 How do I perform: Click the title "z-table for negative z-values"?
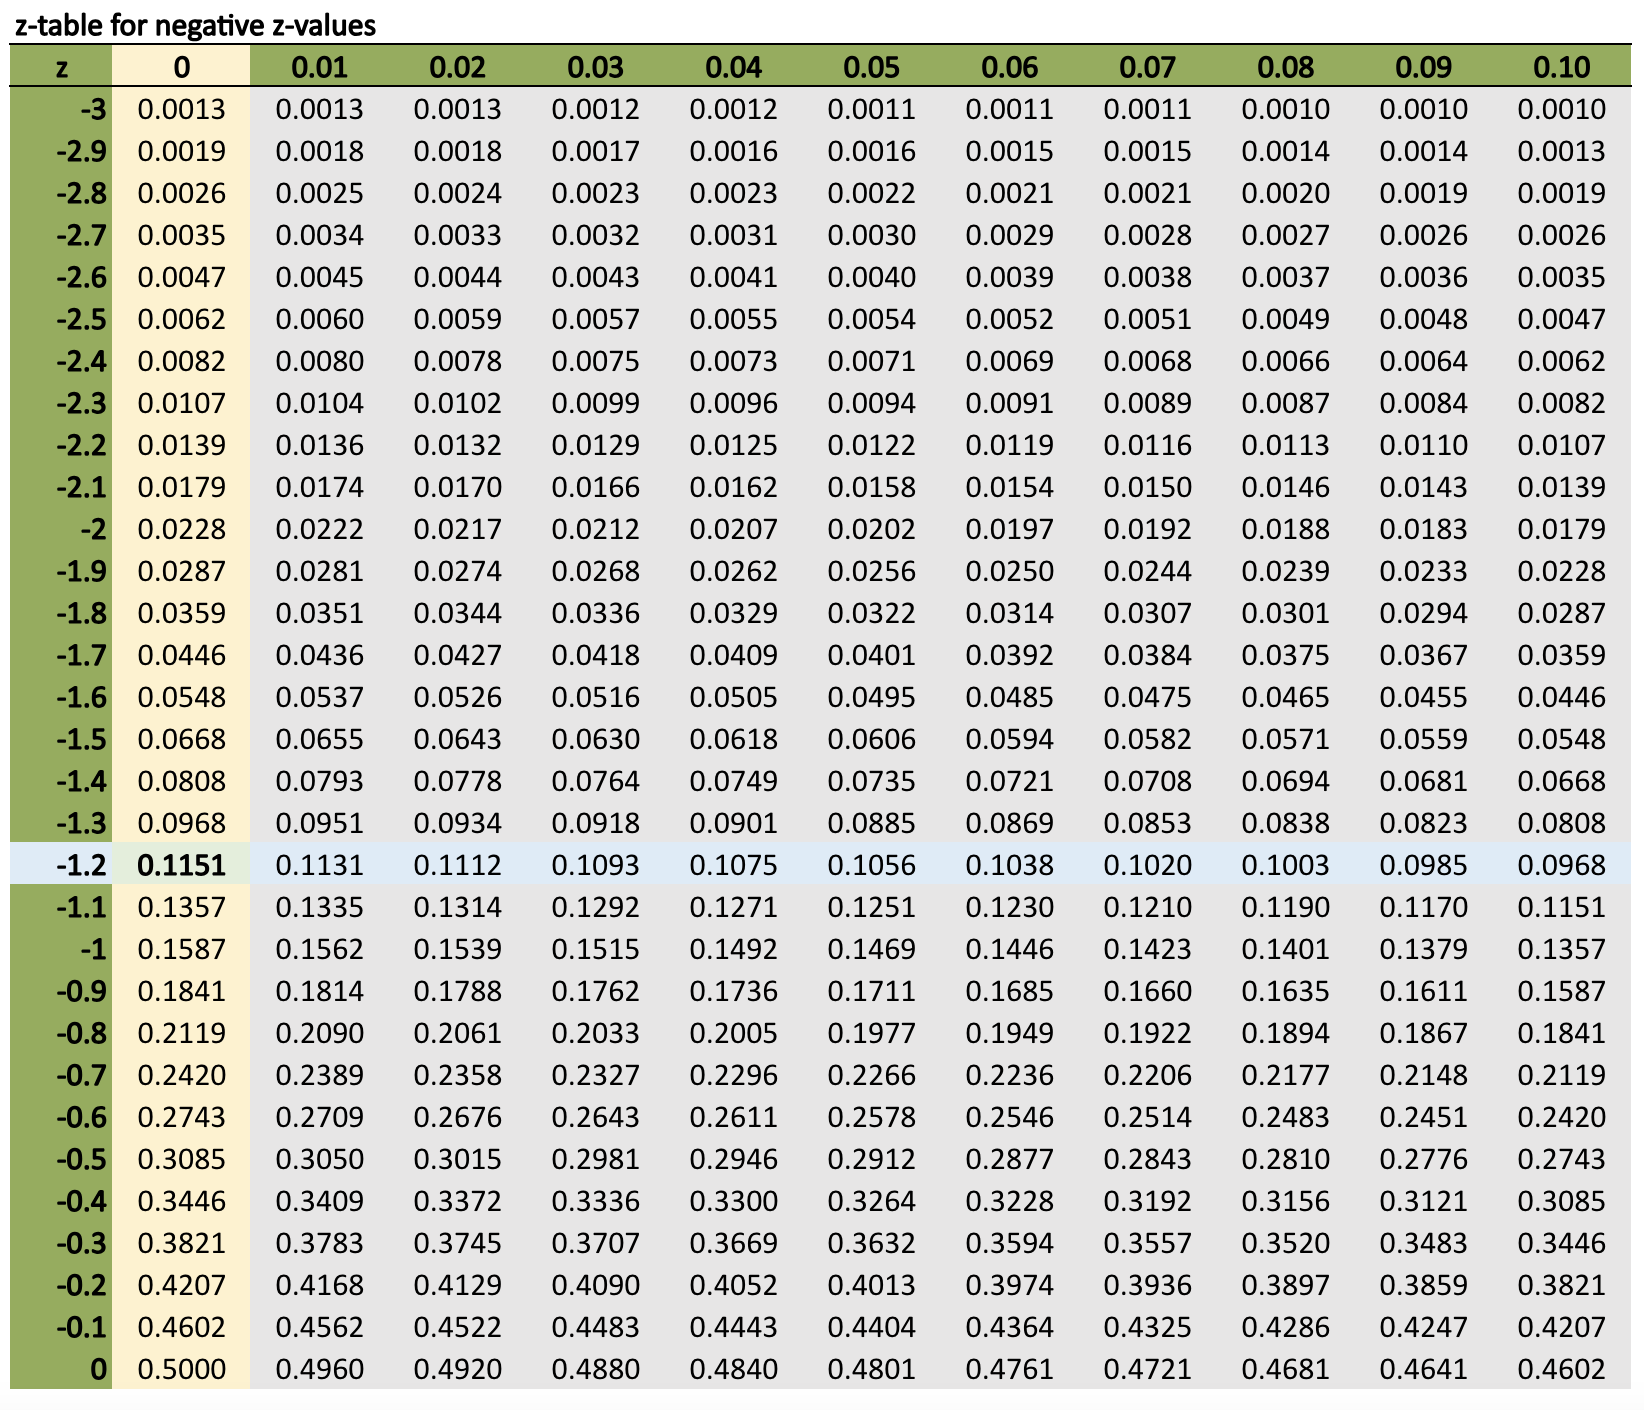point(196,25)
